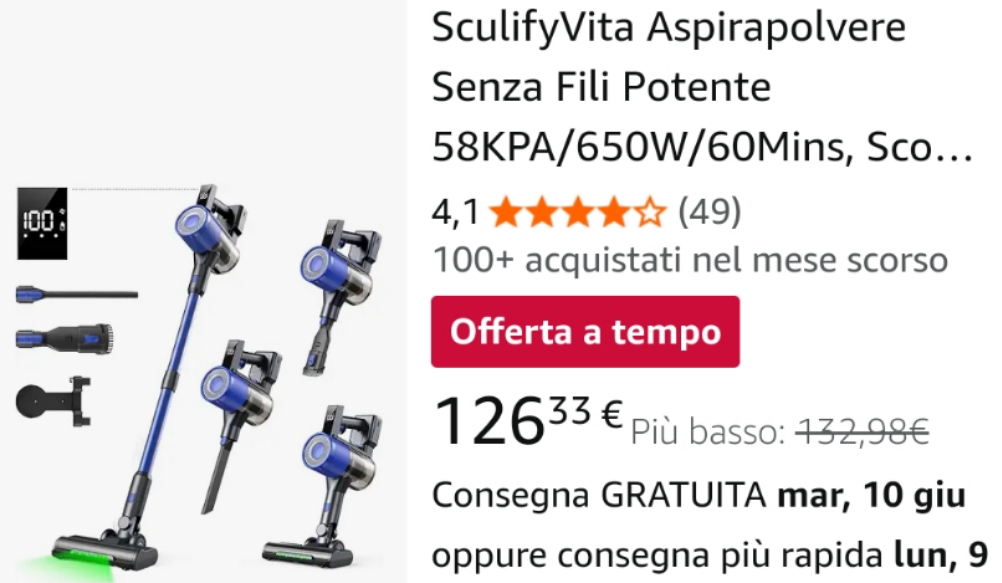
Task: Click the brush attachment accessory image
Action: [65, 338]
